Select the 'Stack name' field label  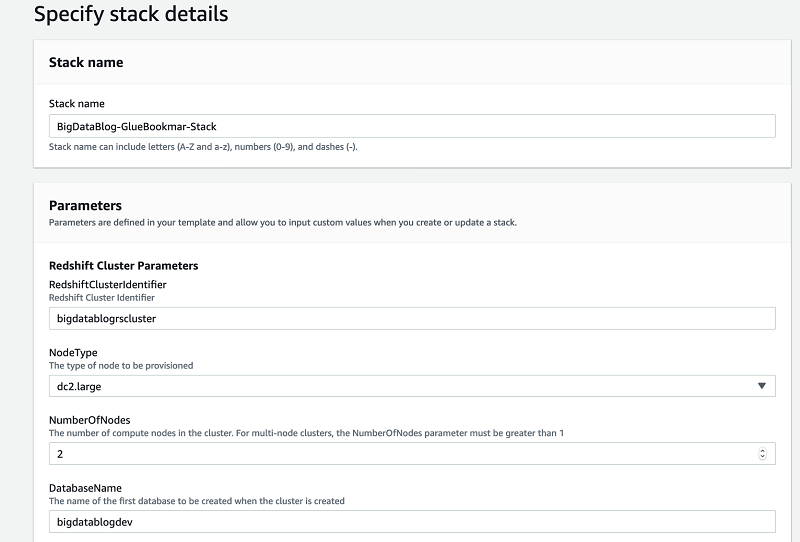click(x=77, y=103)
